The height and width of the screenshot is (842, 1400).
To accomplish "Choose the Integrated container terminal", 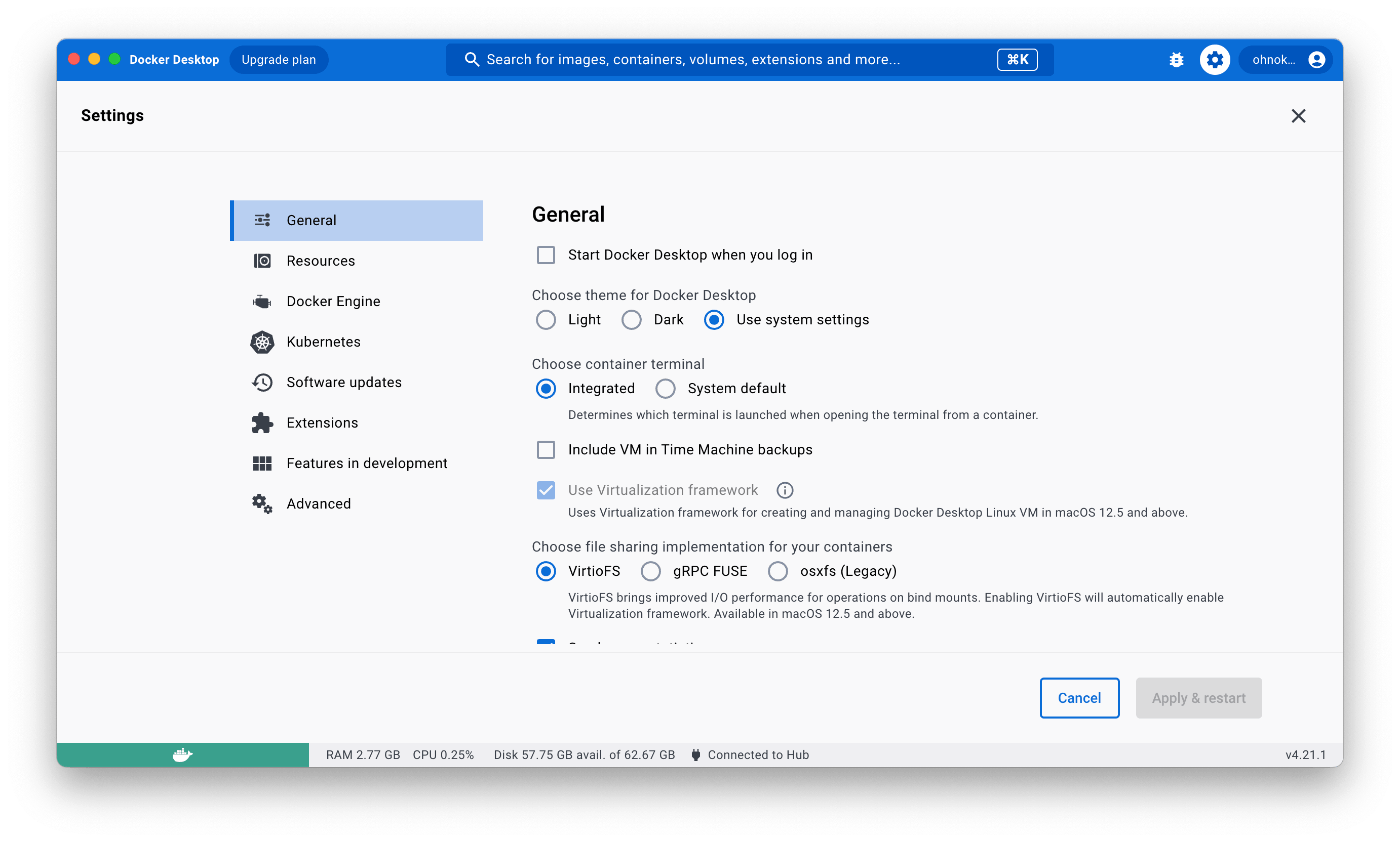I will point(546,388).
